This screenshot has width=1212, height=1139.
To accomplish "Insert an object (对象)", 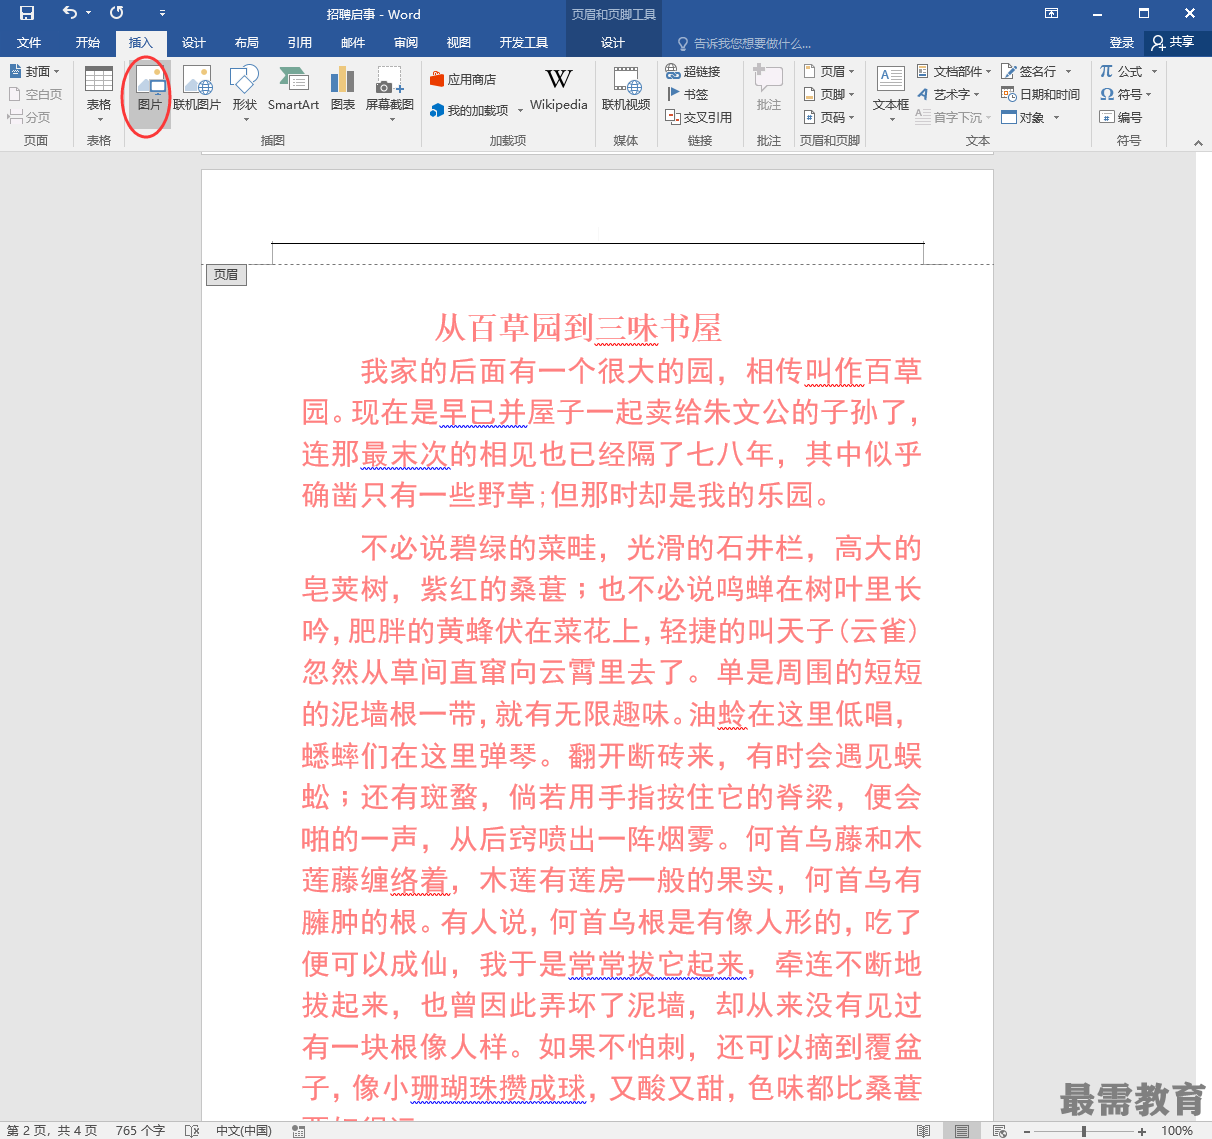I will pos(1030,117).
